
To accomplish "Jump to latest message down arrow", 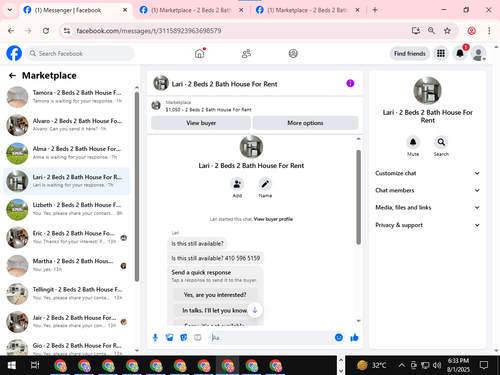I will coord(255,310).
